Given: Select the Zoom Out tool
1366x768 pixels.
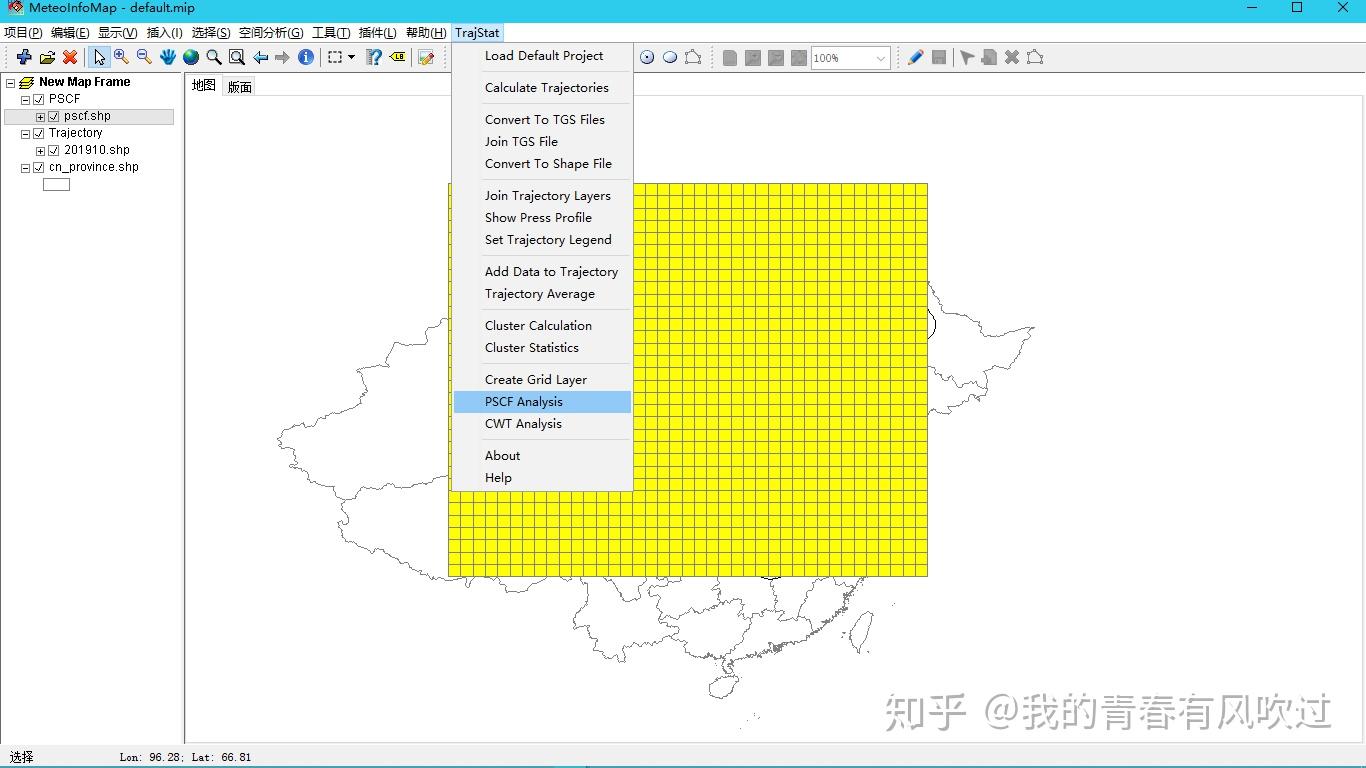Looking at the screenshot, I should click(143, 57).
